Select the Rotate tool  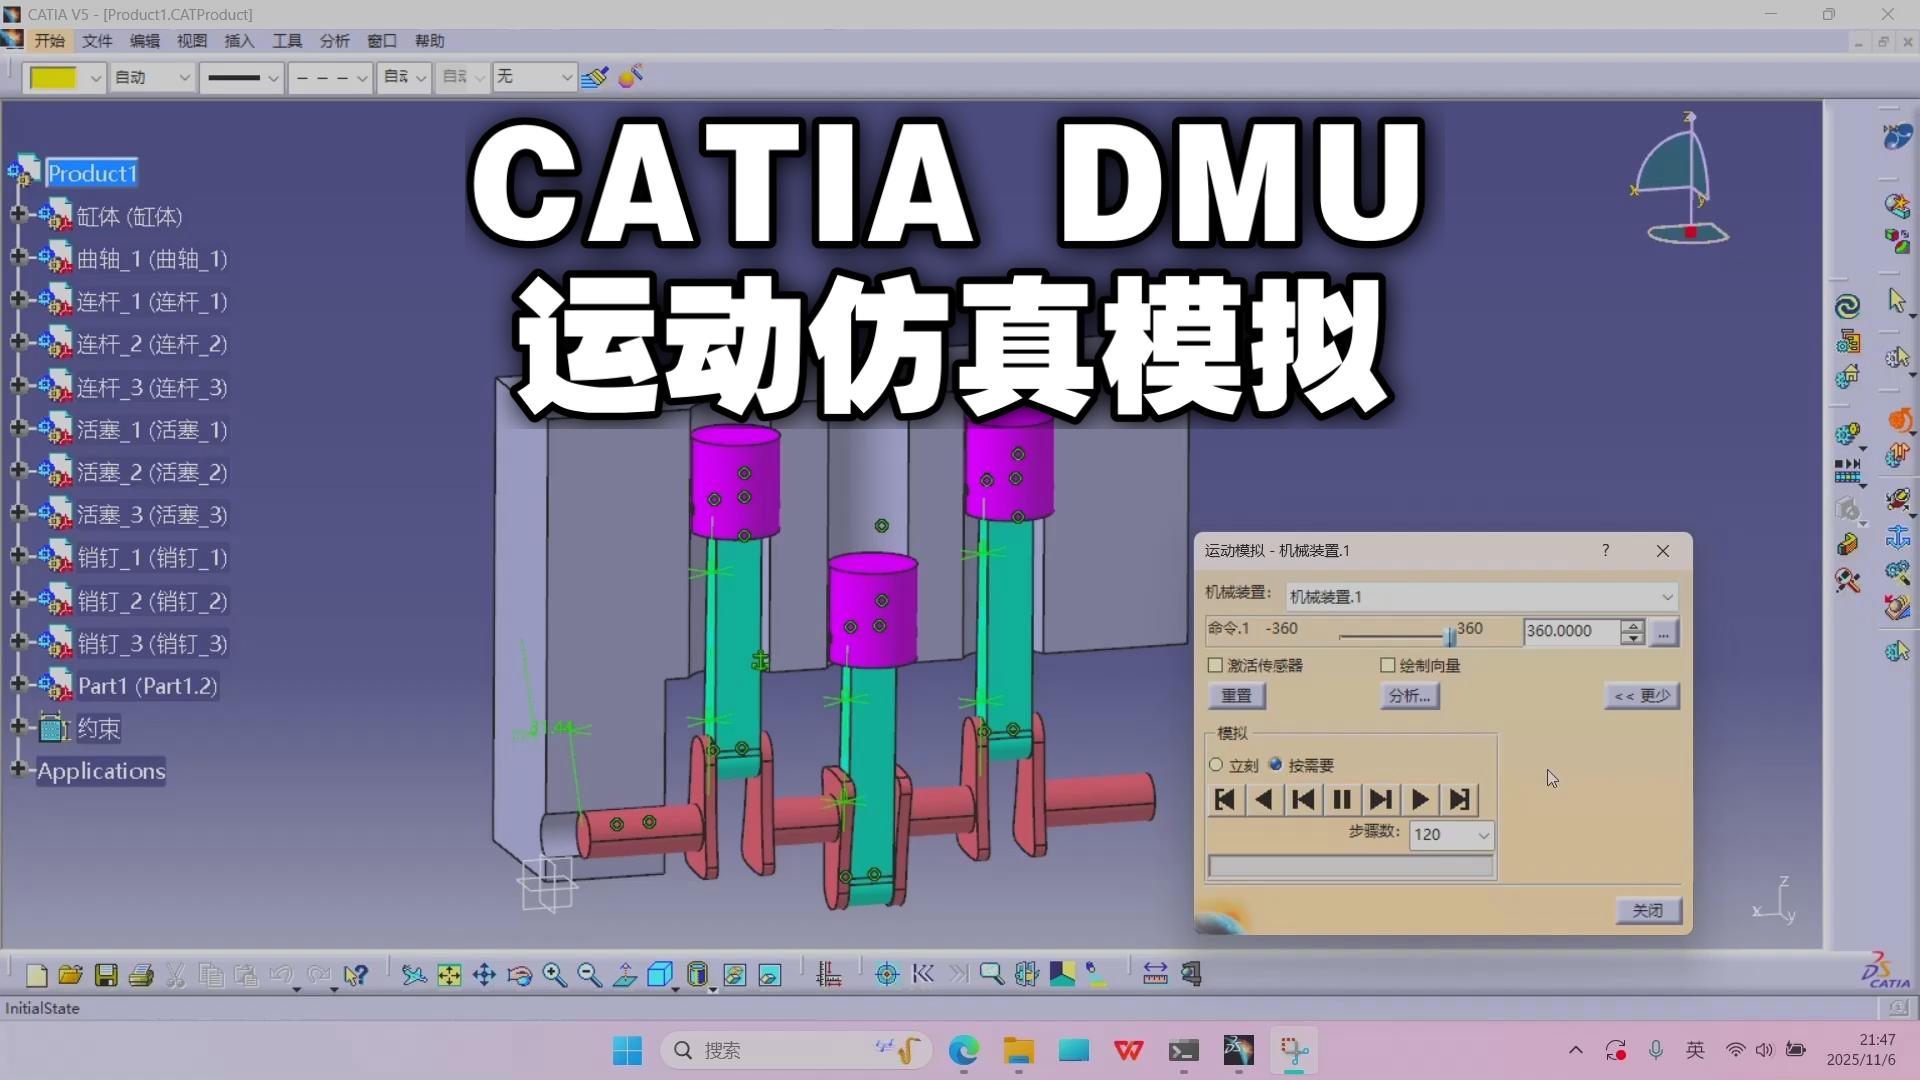tap(519, 975)
